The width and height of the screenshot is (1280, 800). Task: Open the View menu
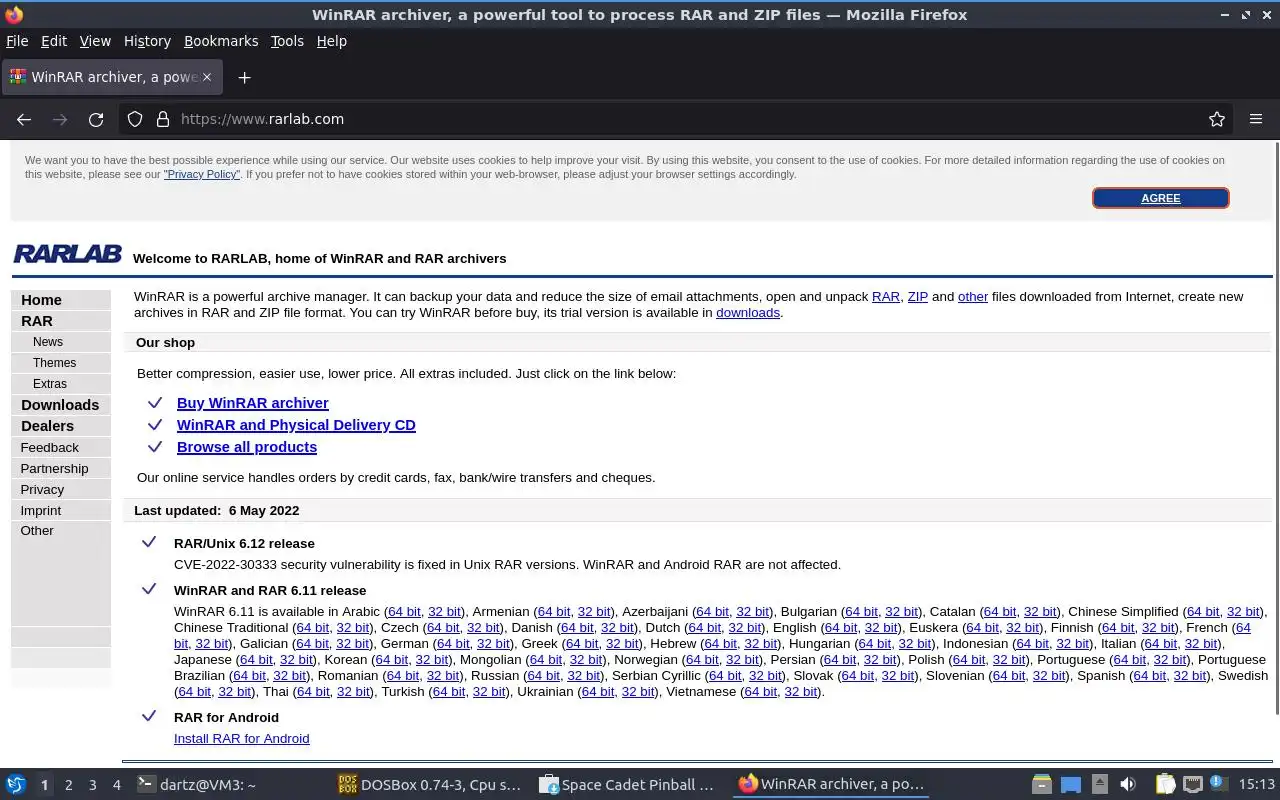click(x=95, y=41)
